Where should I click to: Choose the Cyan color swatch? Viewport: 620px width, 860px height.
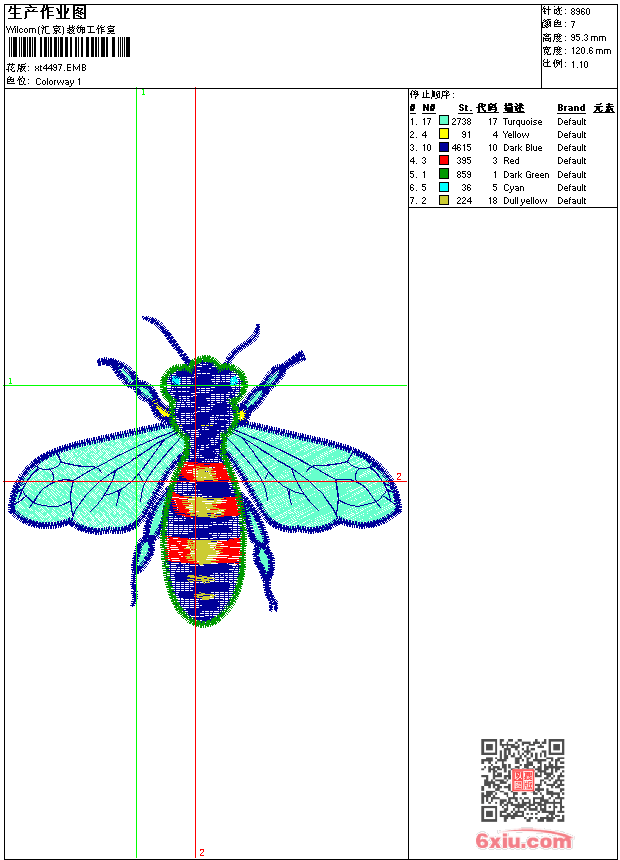(444, 187)
